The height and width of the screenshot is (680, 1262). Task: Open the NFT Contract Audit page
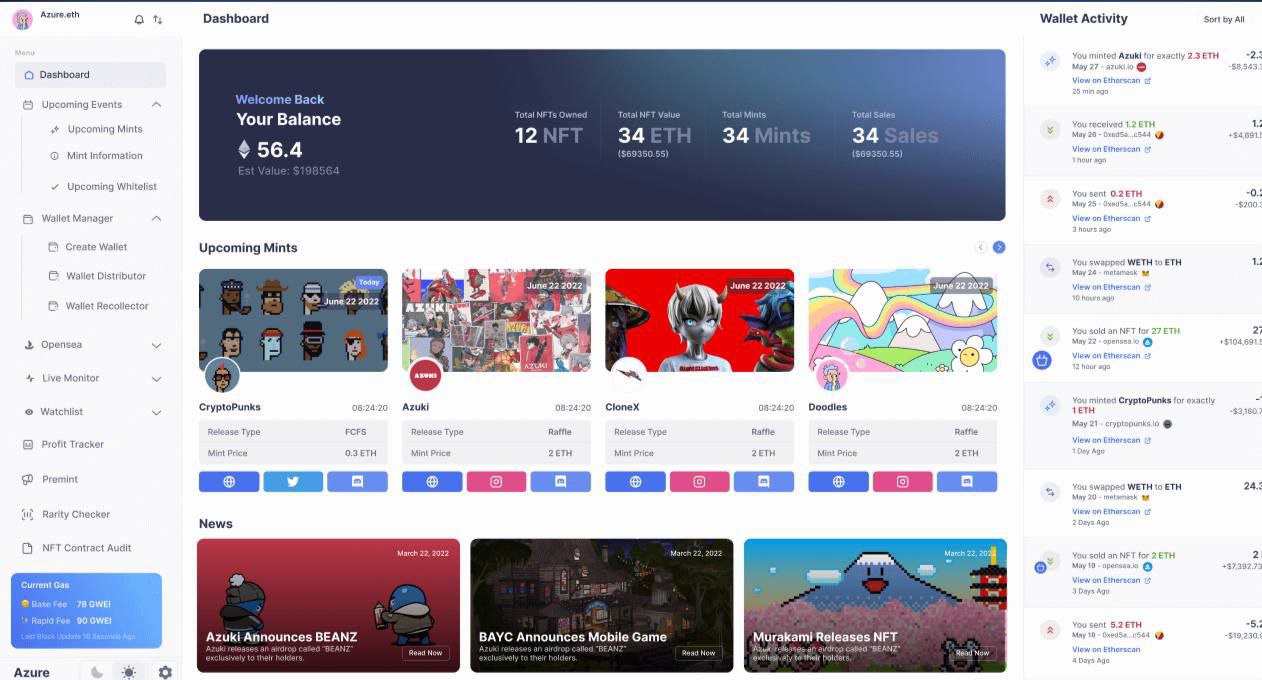click(77, 548)
